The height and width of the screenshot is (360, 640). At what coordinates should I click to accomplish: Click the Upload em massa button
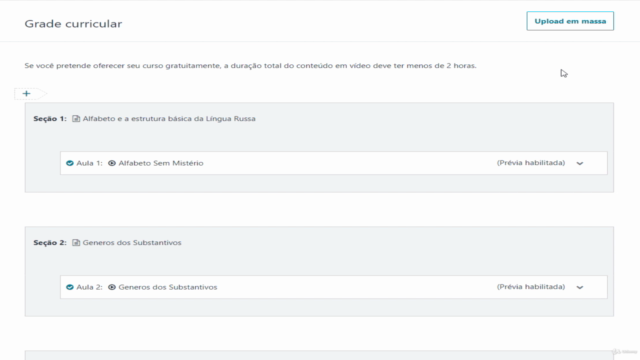(x=570, y=21)
